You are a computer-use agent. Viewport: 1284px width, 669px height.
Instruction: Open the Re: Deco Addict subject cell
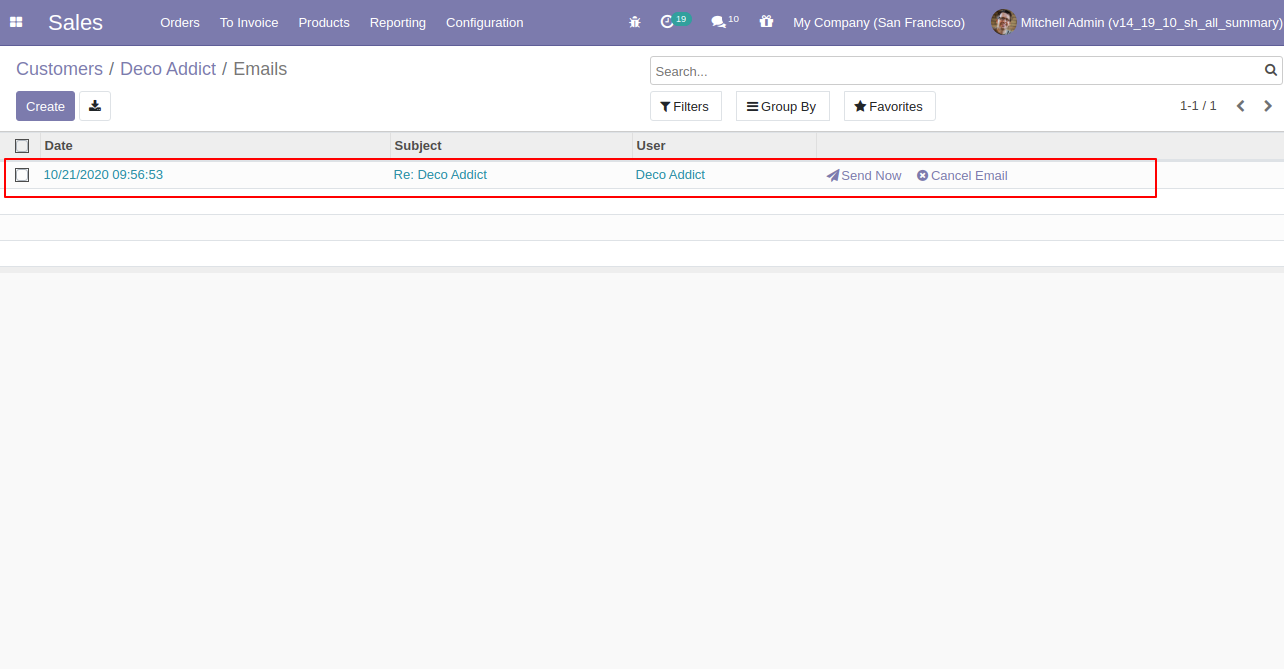440,175
